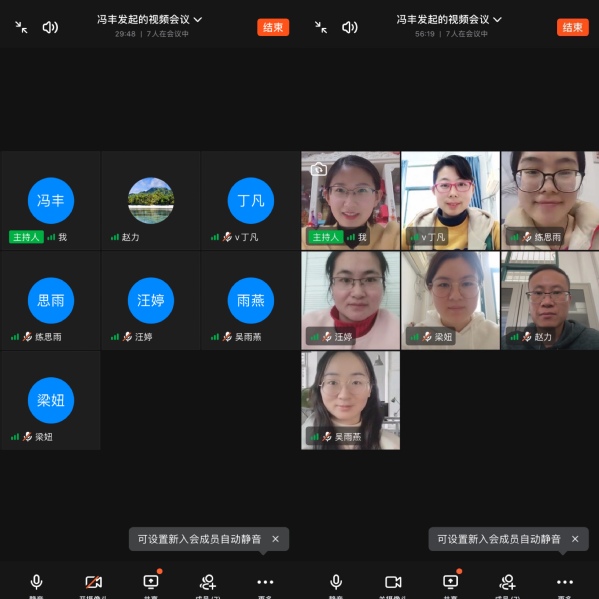Mute the microphone in the left meeting
Image resolution: width=599 pixels, height=599 pixels.
click(36, 582)
